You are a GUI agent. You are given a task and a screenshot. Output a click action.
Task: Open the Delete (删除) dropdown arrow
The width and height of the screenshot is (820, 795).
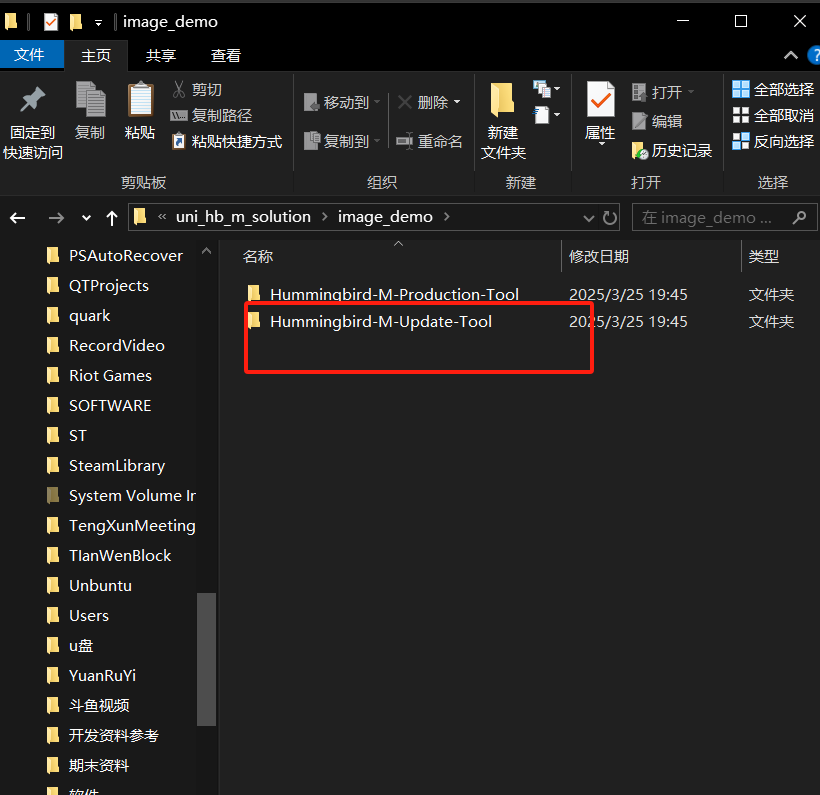457,103
